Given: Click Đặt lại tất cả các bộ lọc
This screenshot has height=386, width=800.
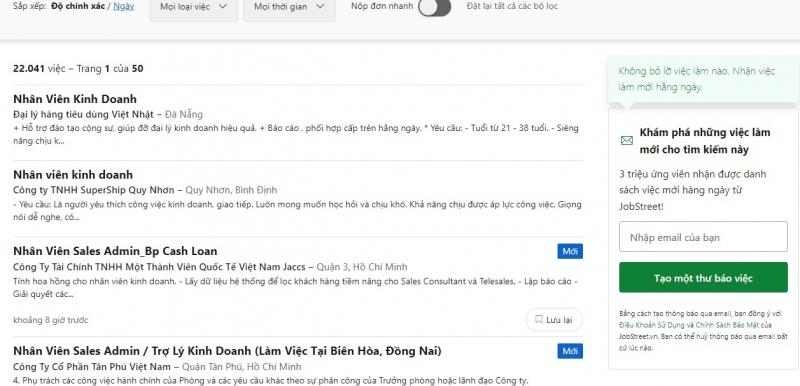Looking at the screenshot, I should coord(512,6).
